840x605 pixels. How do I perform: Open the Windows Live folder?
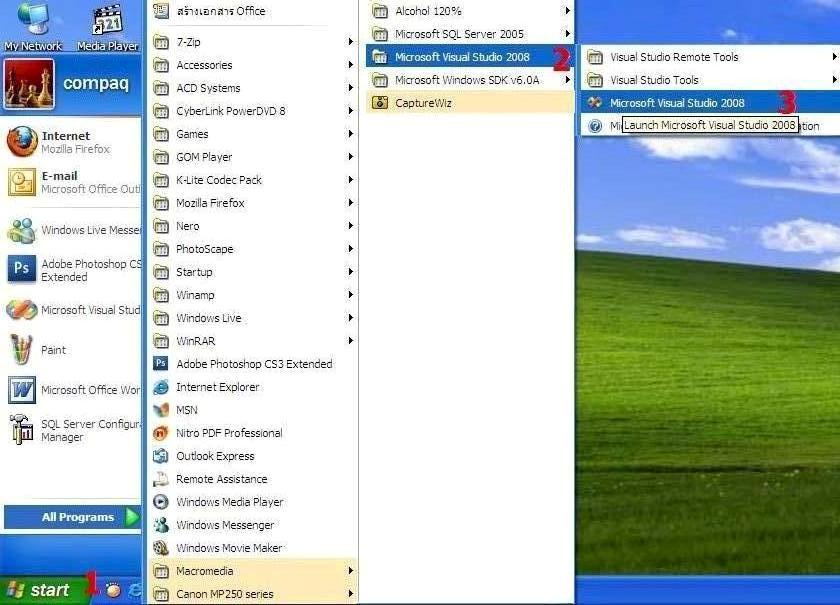(x=252, y=318)
